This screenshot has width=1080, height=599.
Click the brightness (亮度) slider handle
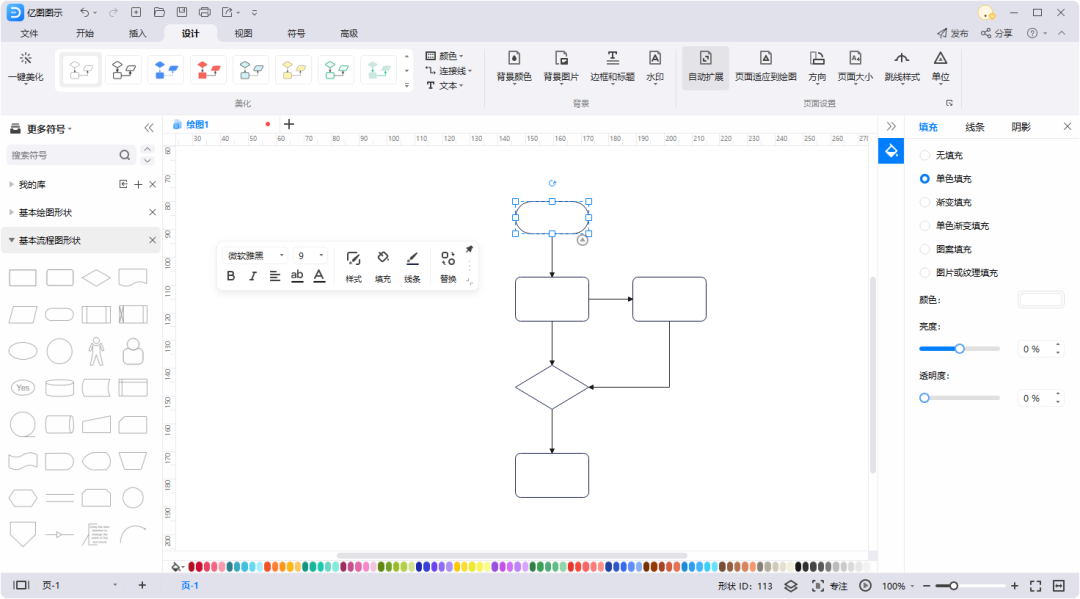click(959, 349)
